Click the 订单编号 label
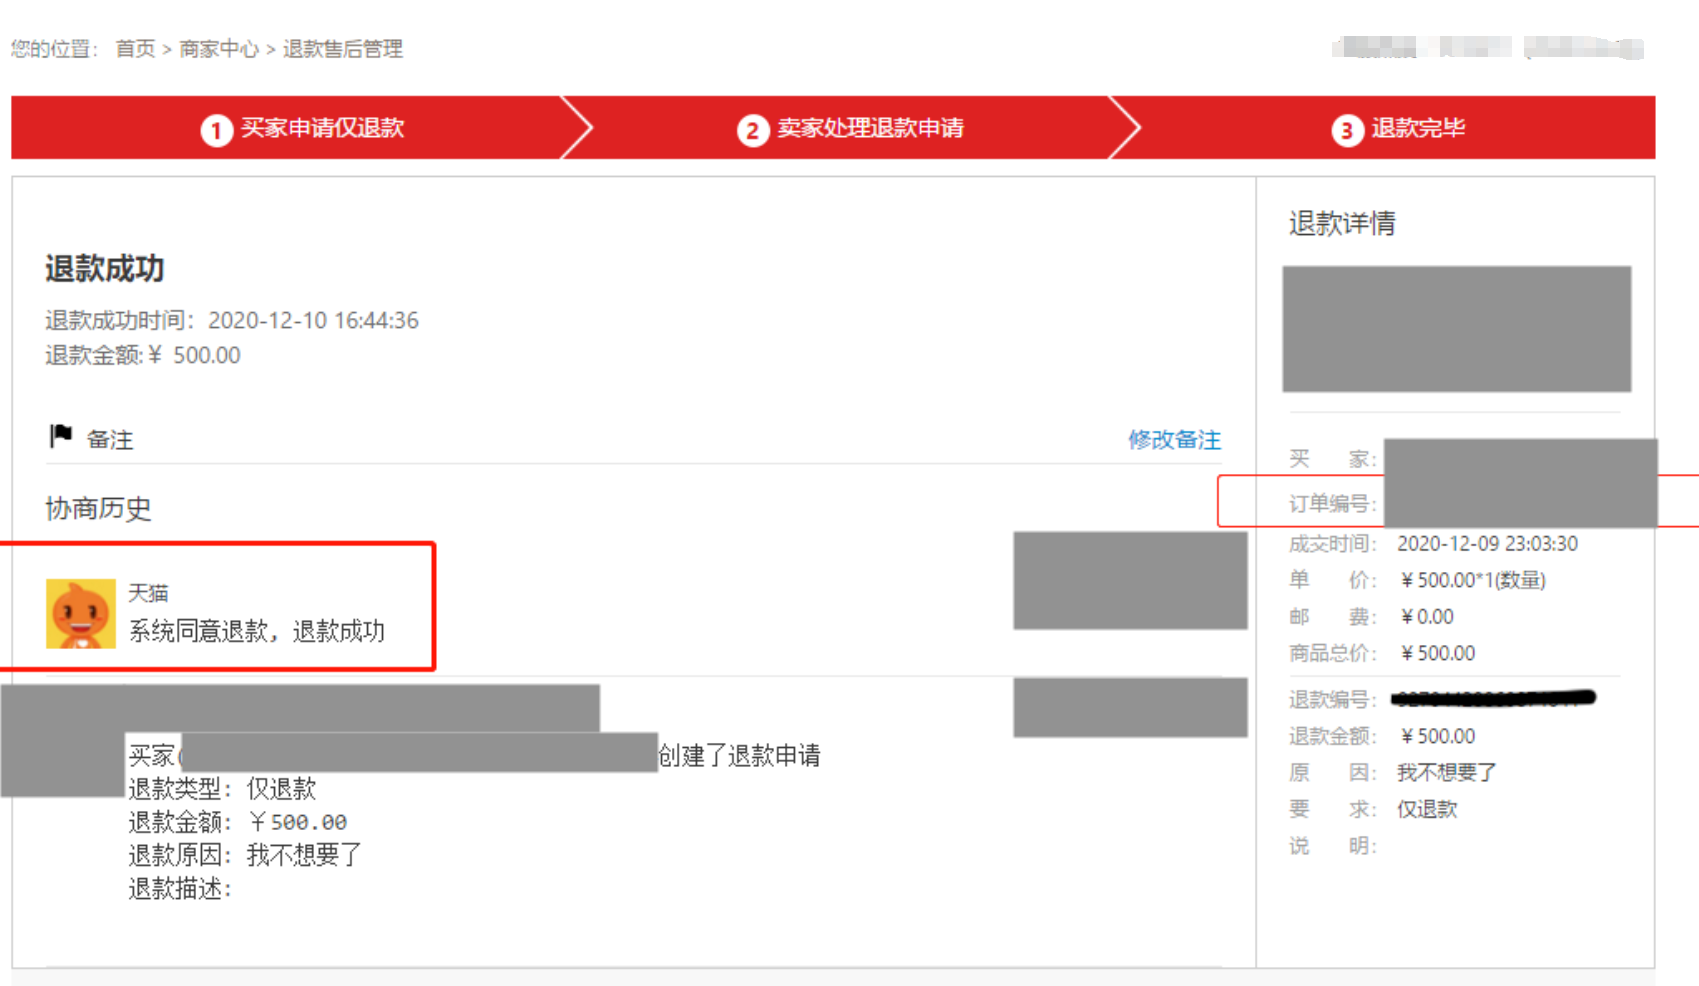The width and height of the screenshot is (1699, 986). [1332, 504]
